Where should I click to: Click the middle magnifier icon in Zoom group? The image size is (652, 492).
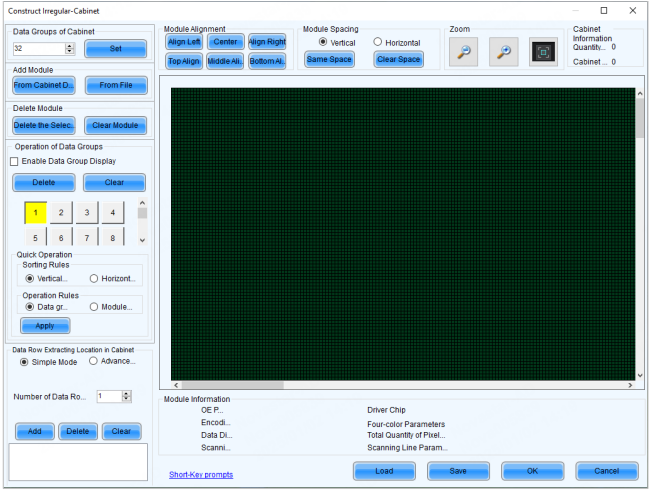[x=503, y=53]
